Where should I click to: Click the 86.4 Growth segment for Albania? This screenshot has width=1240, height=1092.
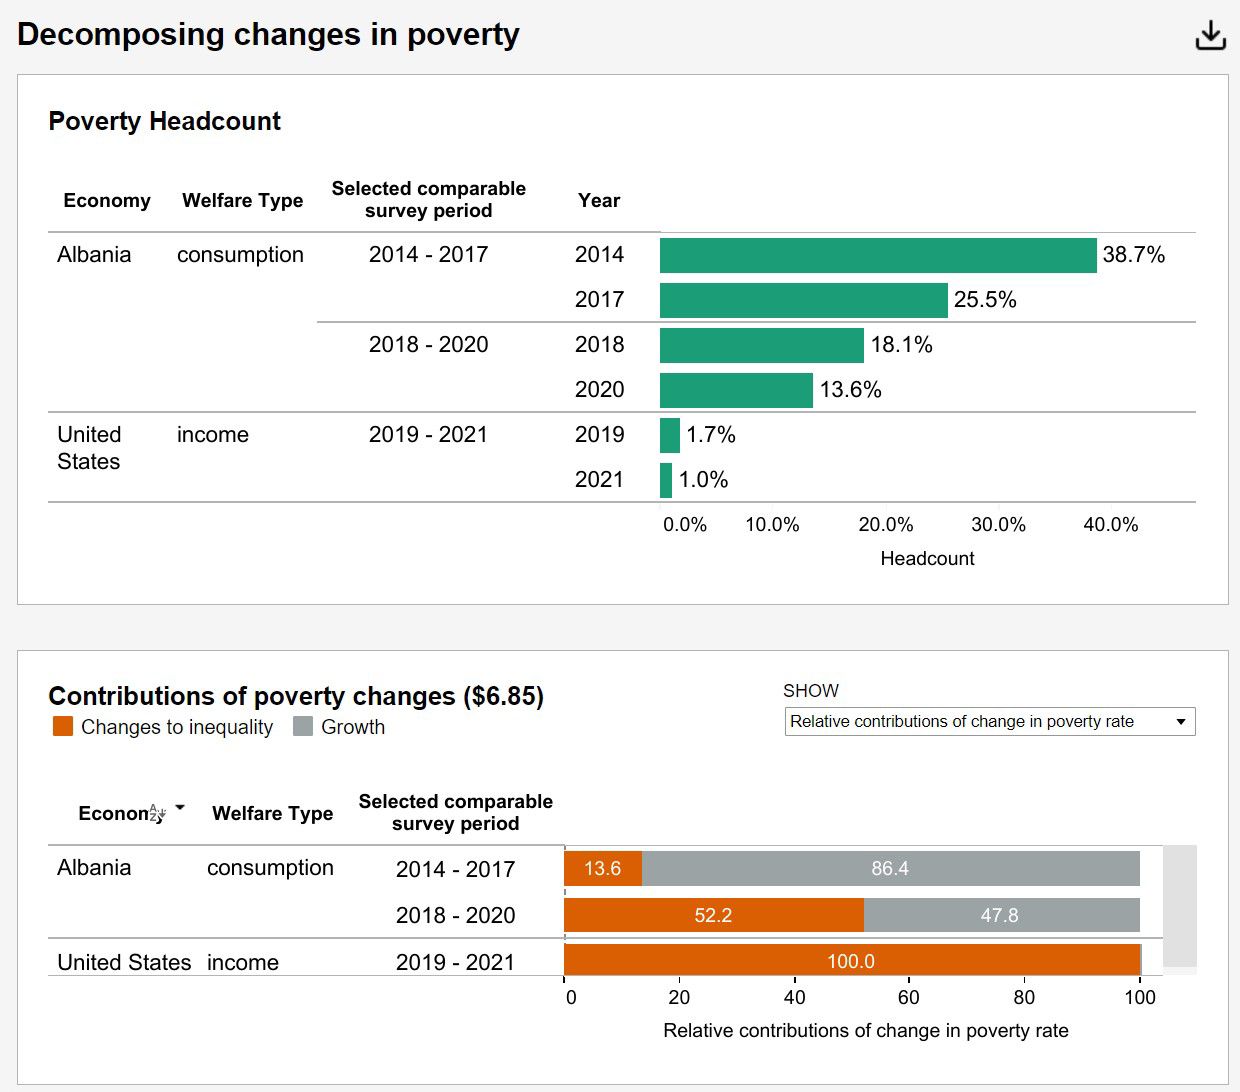point(890,868)
